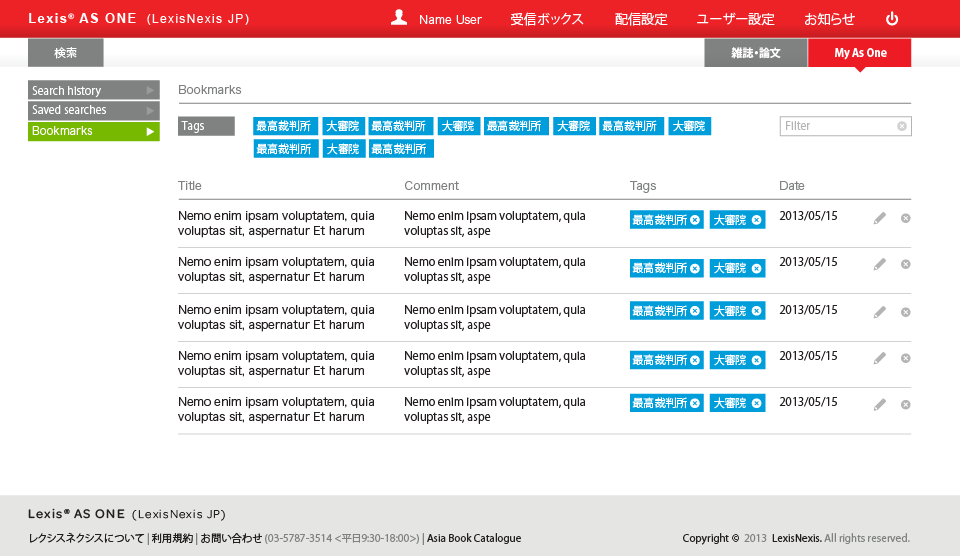960x556 pixels.
Task: Remove 大審院 tag from fourth row
Action: point(757,360)
